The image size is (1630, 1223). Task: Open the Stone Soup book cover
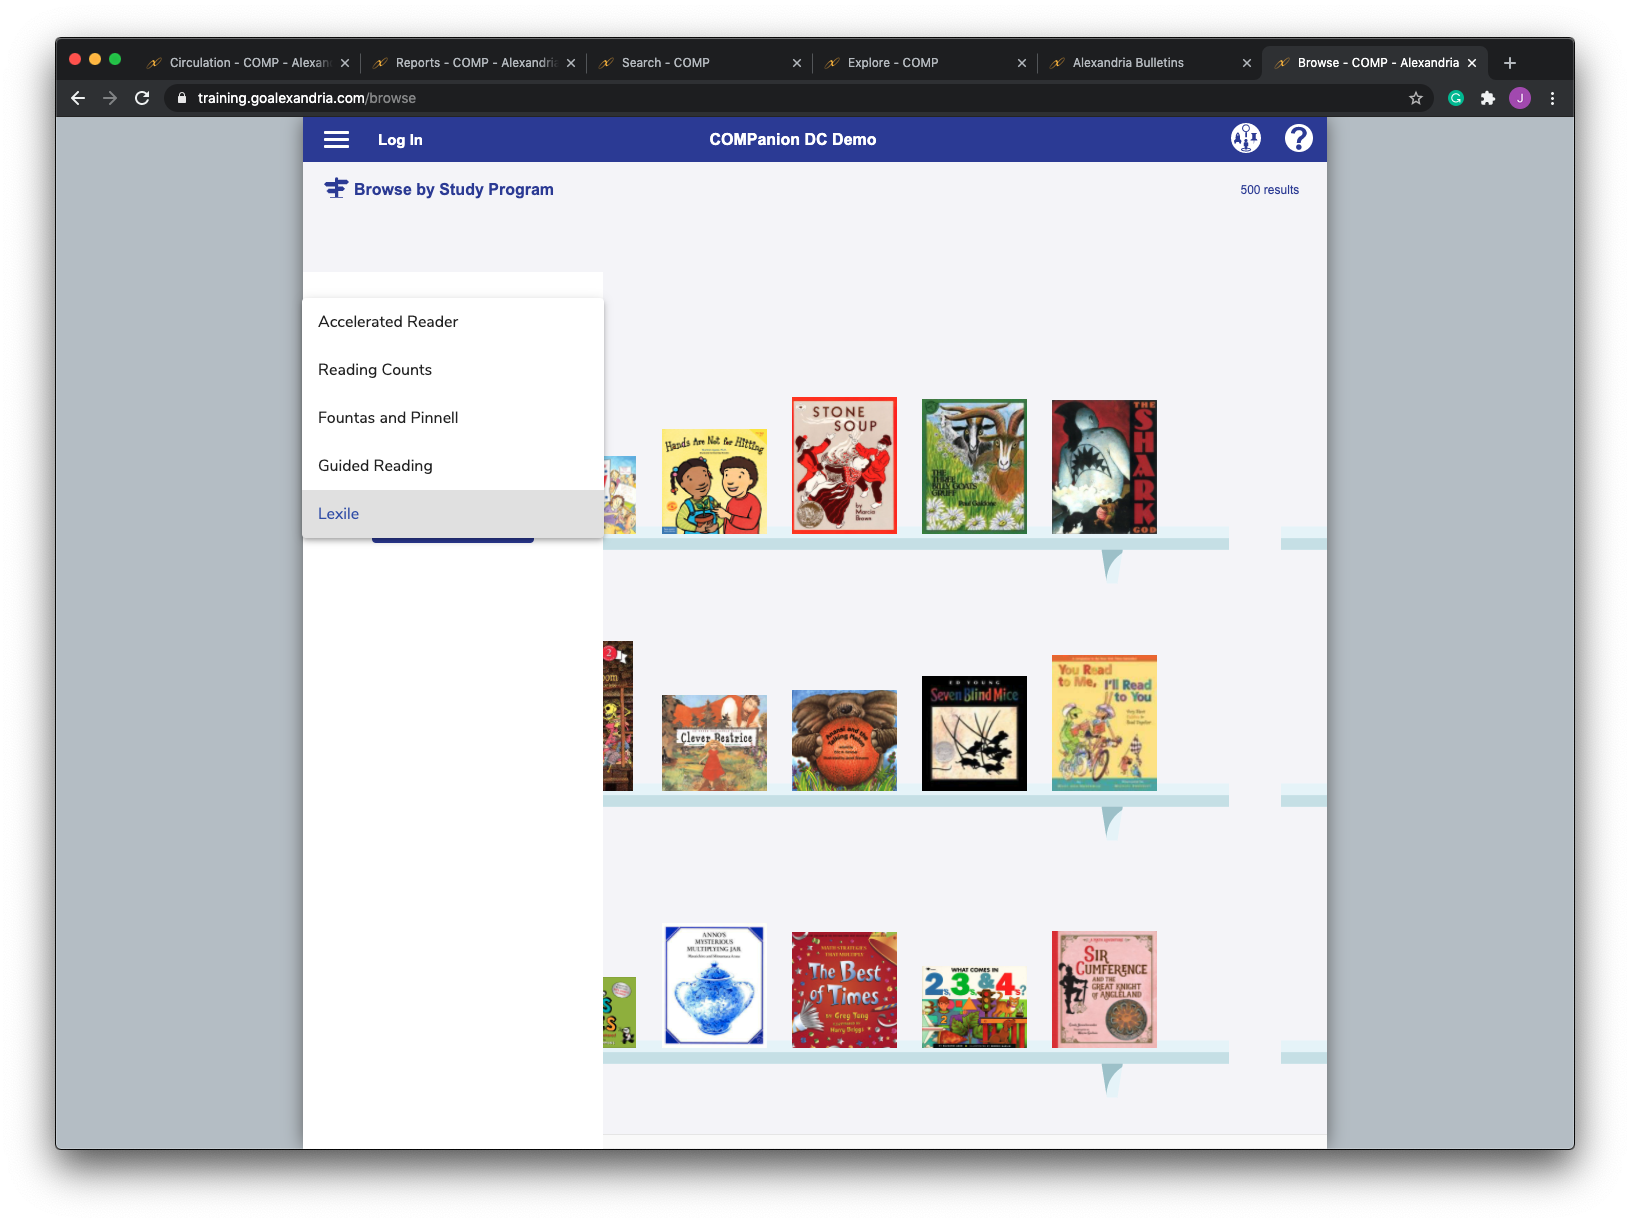click(844, 465)
